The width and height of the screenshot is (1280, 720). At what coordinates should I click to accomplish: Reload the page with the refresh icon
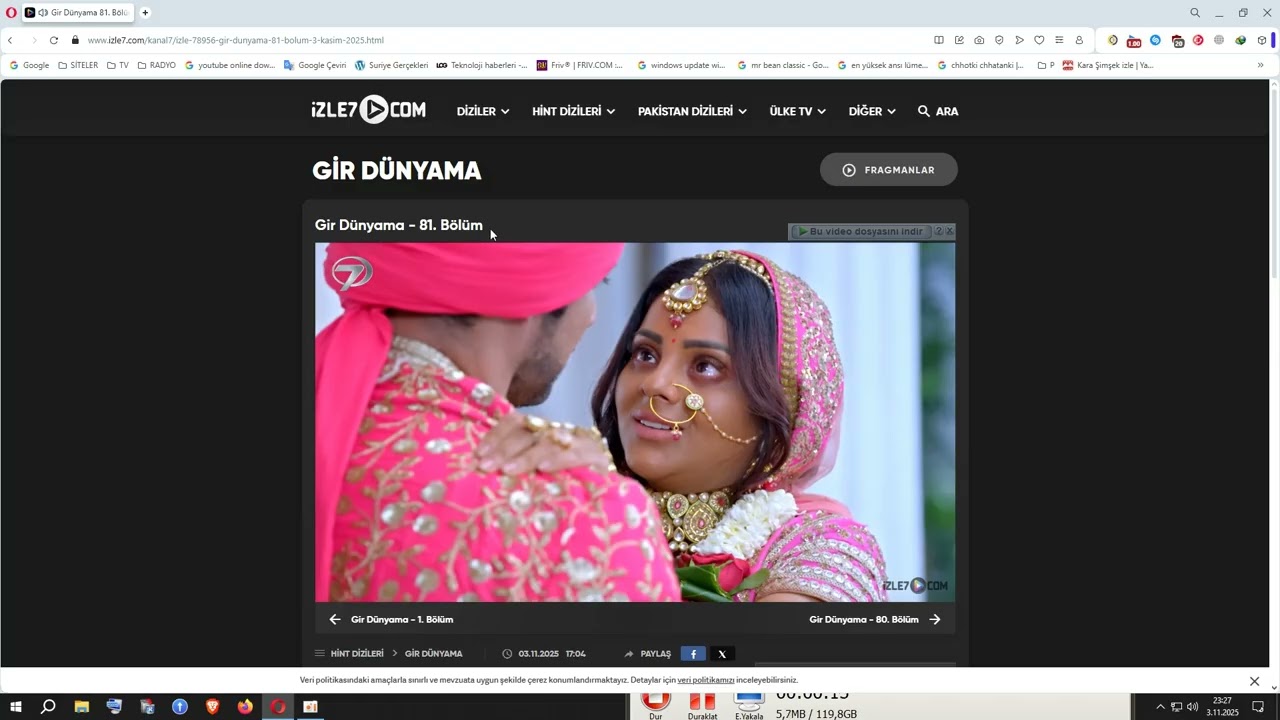54,40
